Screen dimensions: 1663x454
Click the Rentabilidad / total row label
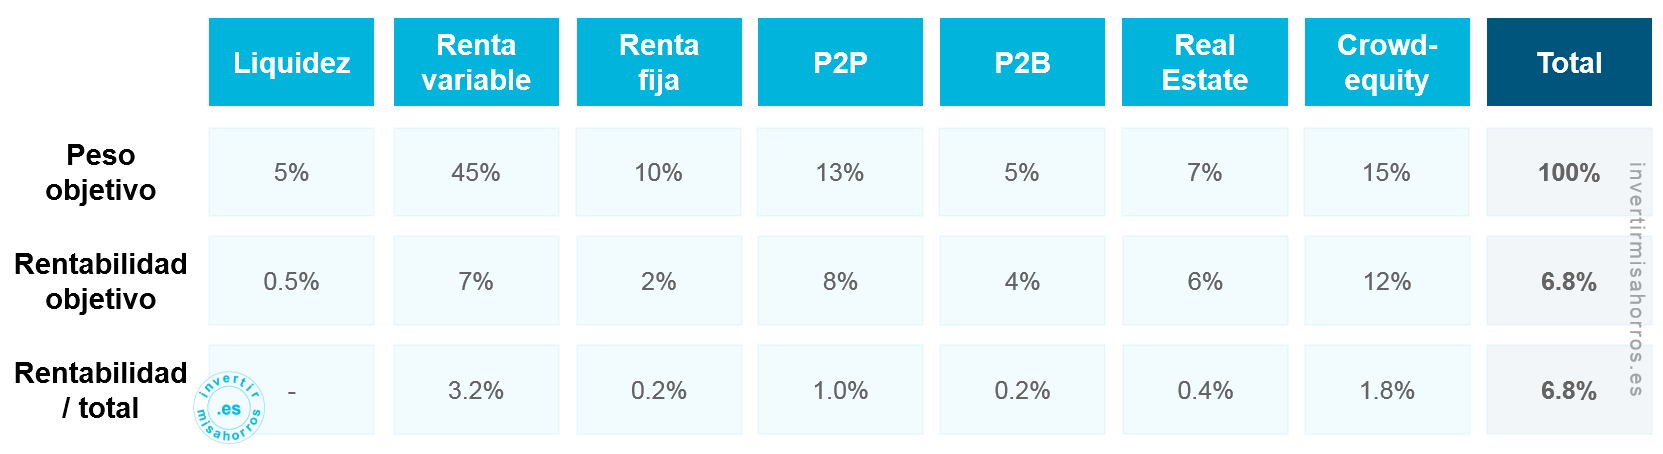(x=100, y=390)
